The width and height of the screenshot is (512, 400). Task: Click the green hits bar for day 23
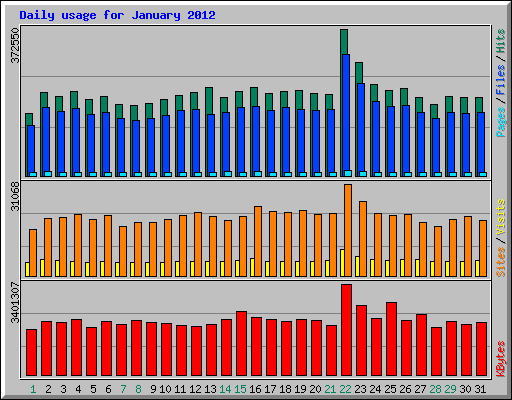click(359, 73)
